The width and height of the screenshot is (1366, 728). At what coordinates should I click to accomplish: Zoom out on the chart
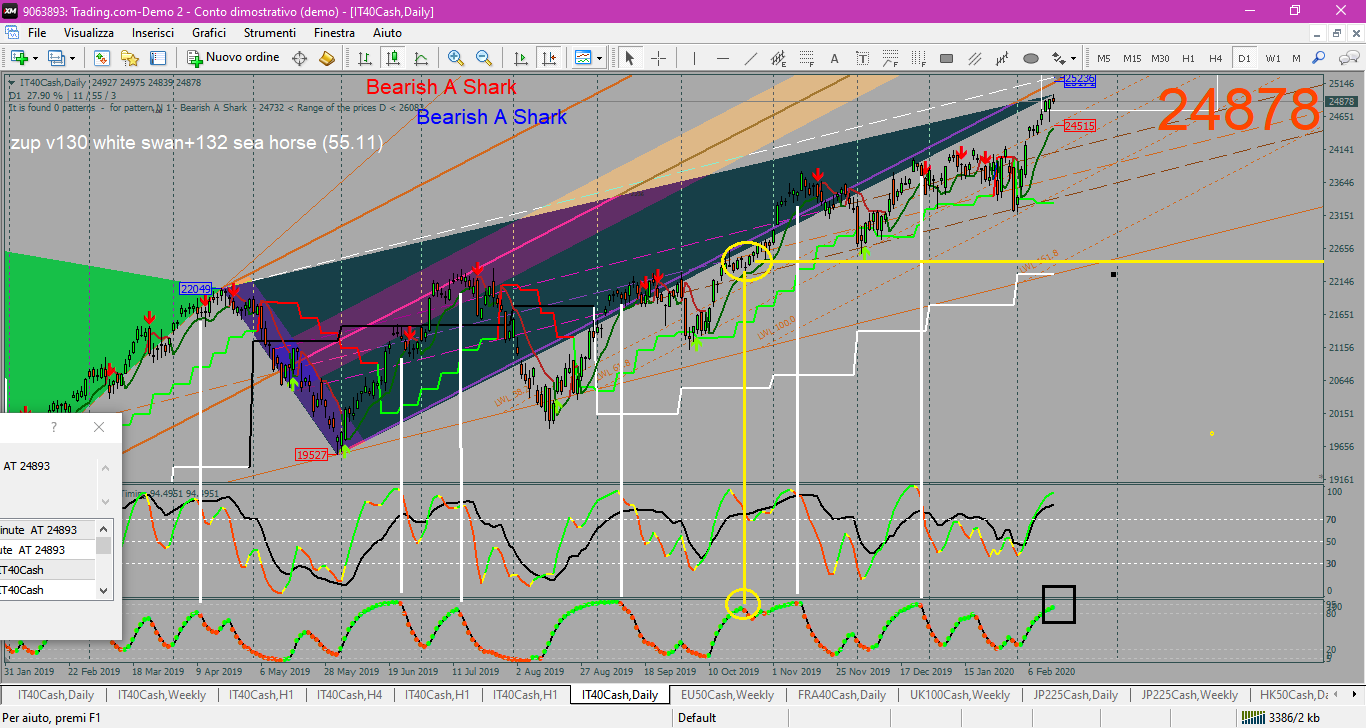(x=484, y=58)
